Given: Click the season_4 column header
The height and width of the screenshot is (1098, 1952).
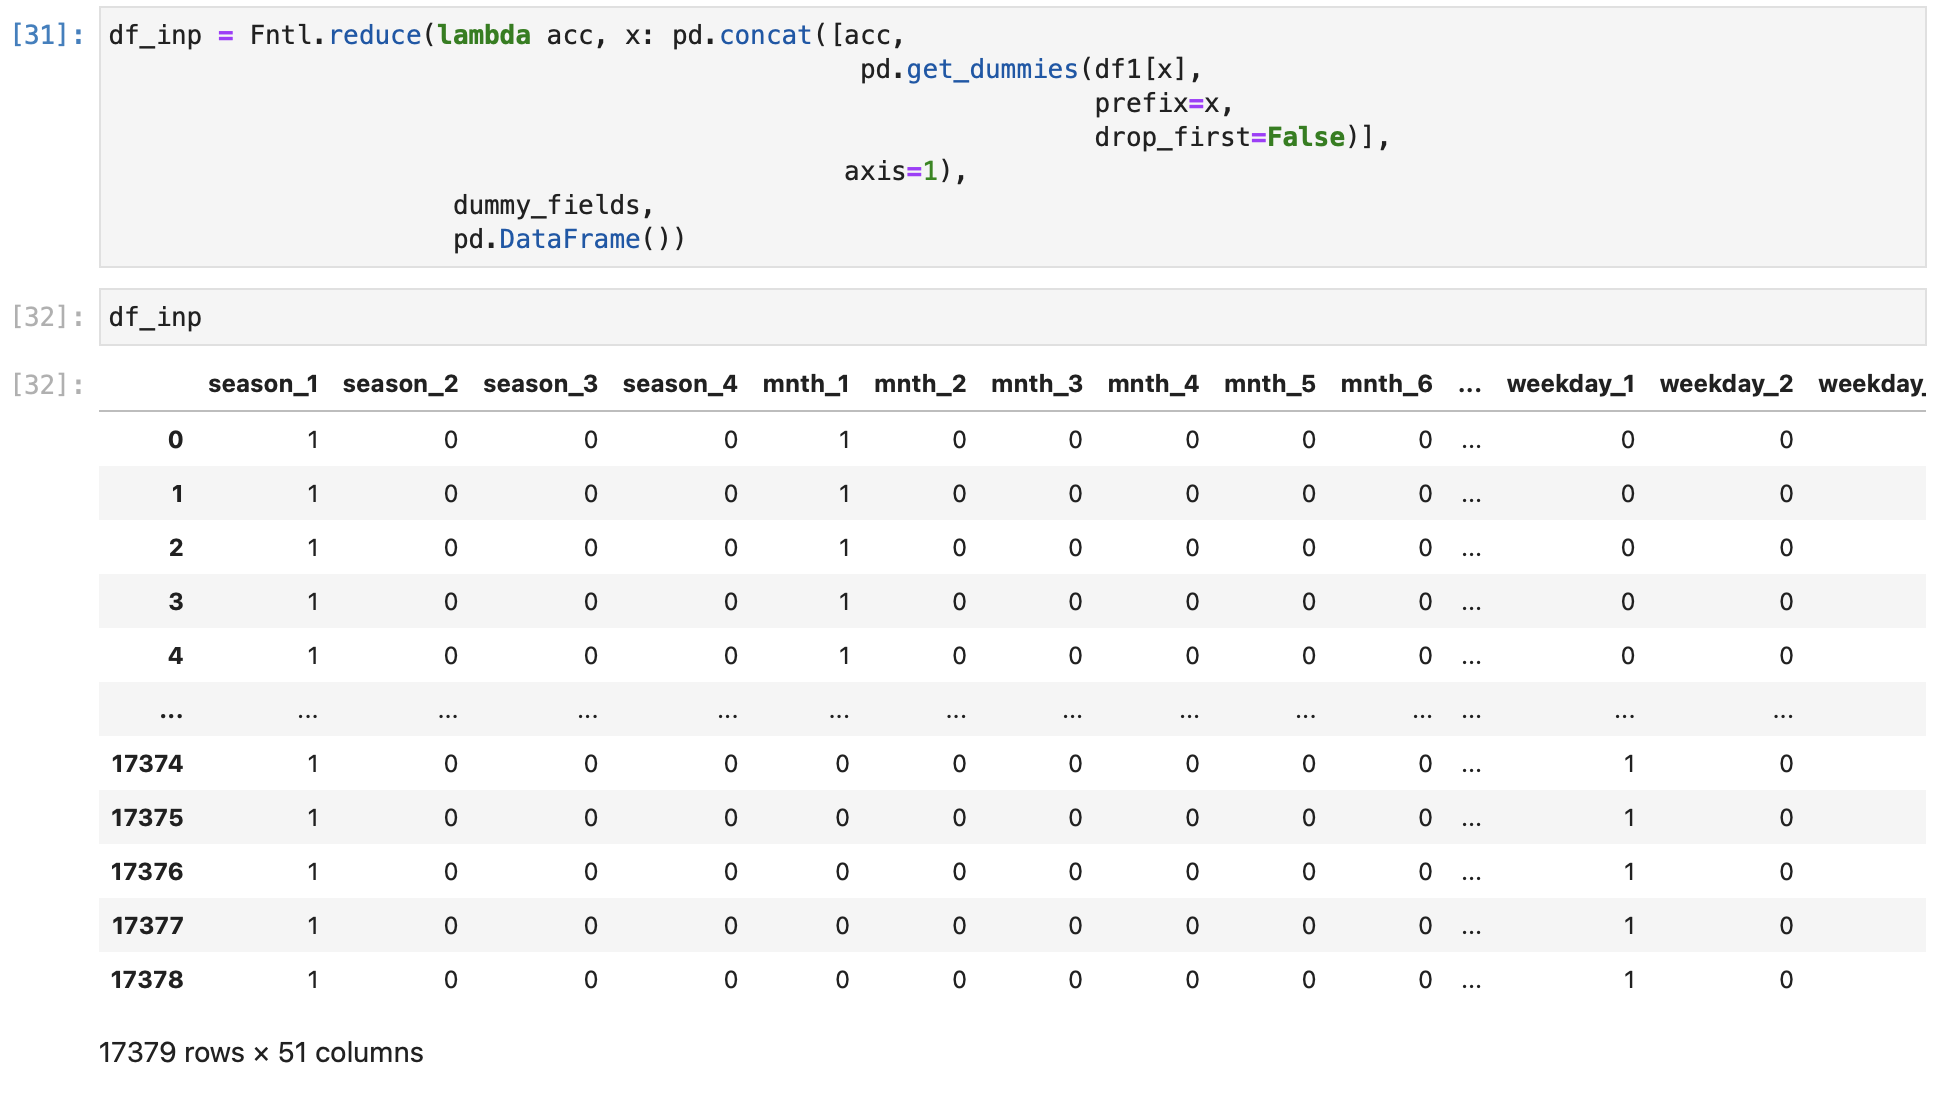Looking at the screenshot, I should pyautogui.click(x=680, y=384).
